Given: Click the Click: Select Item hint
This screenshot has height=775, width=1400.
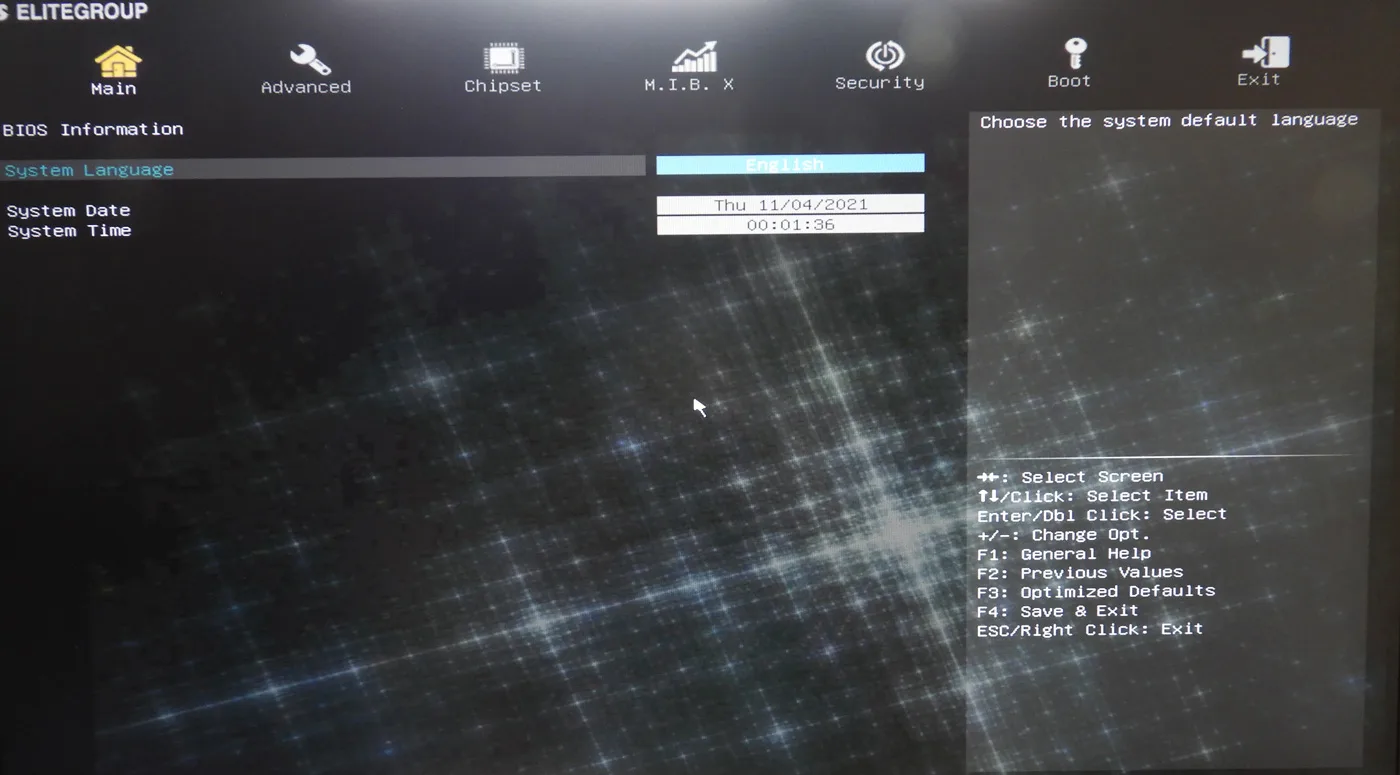Looking at the screenshot, I should coord(1092,496).
